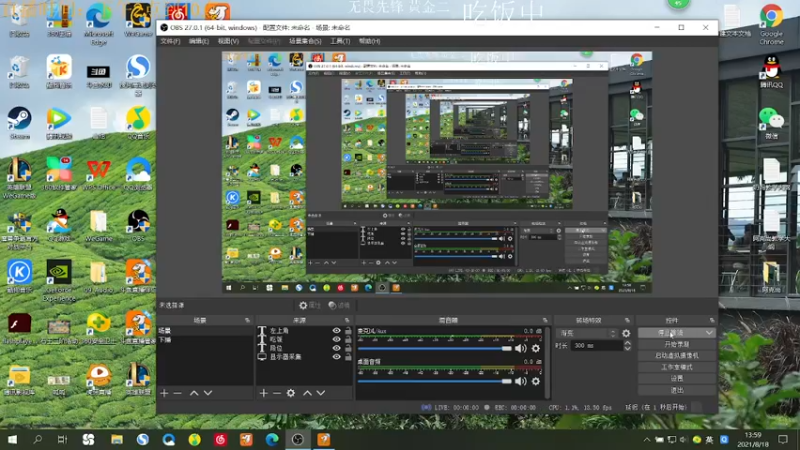
Task: Add a new source with plus icon
Action: (x=263, y=393)
